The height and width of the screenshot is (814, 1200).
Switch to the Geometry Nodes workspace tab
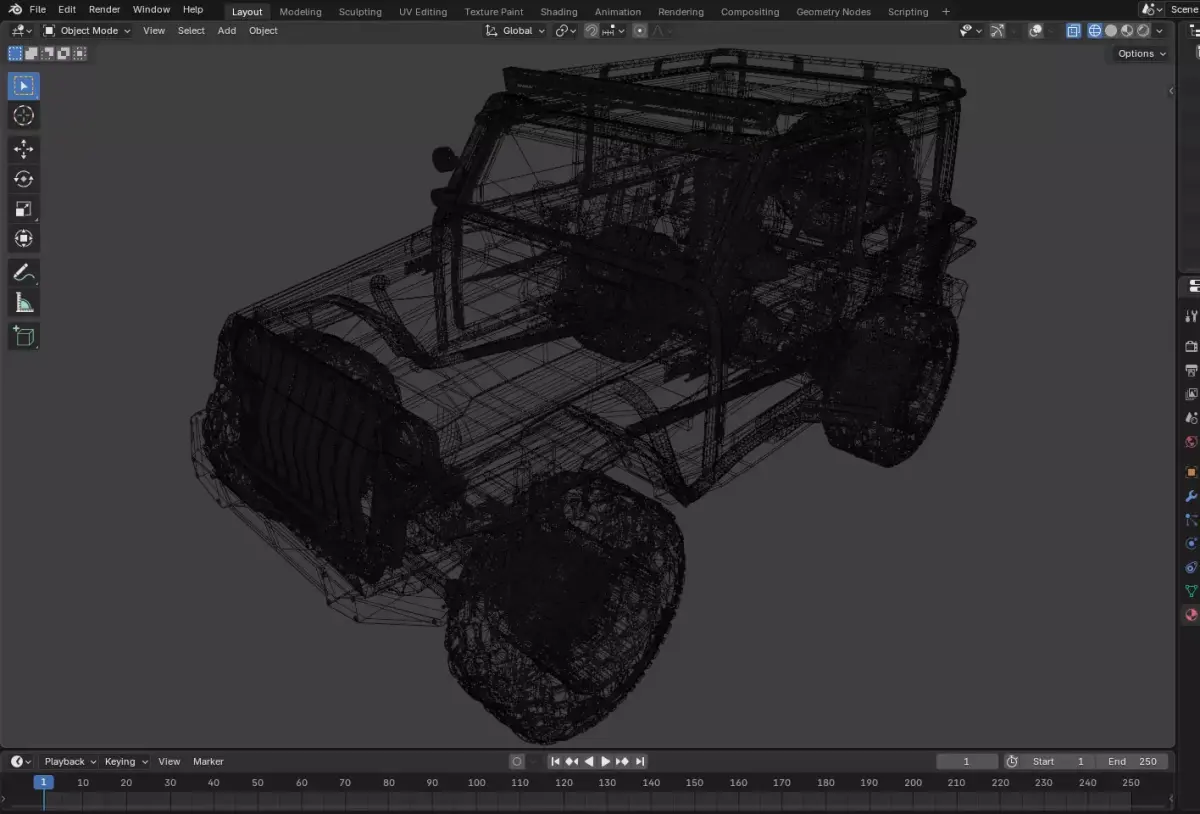click(x=833, y=12)
